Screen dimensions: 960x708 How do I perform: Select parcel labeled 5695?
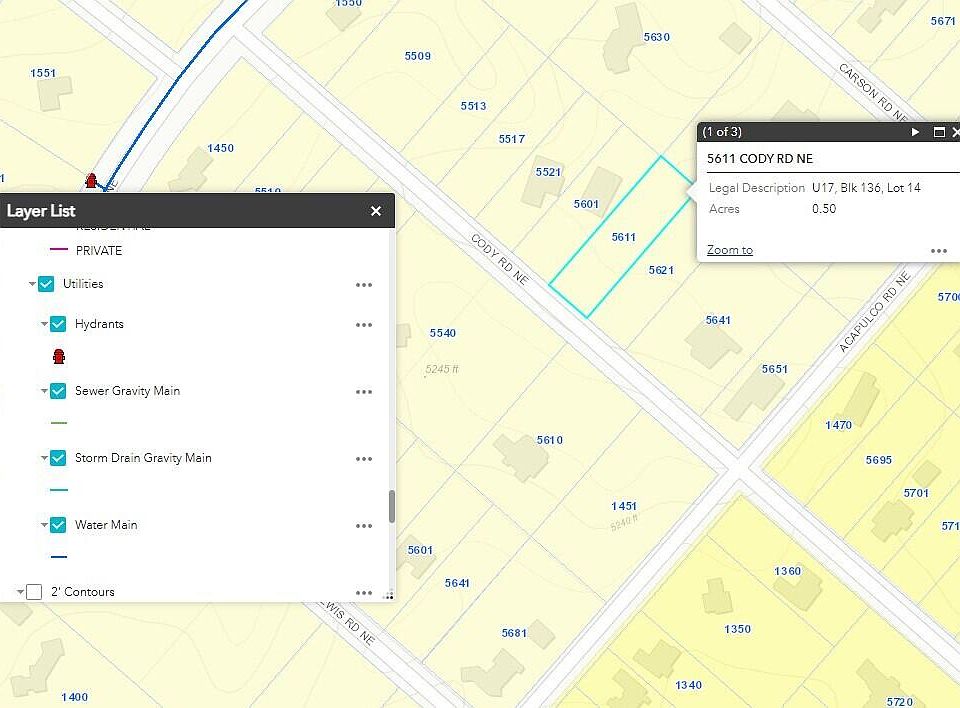879,460
